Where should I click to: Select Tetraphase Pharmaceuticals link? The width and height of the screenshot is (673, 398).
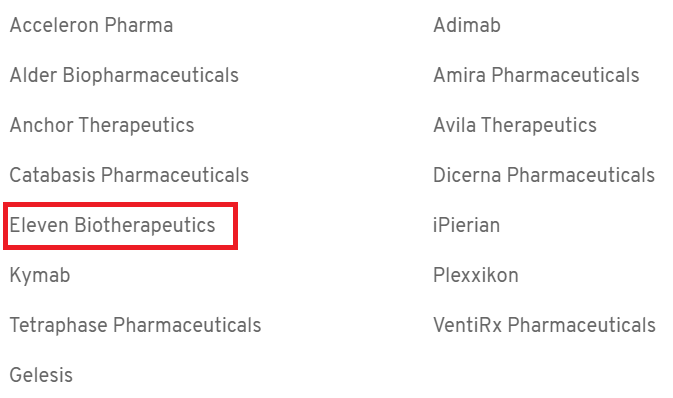[135, 325]
